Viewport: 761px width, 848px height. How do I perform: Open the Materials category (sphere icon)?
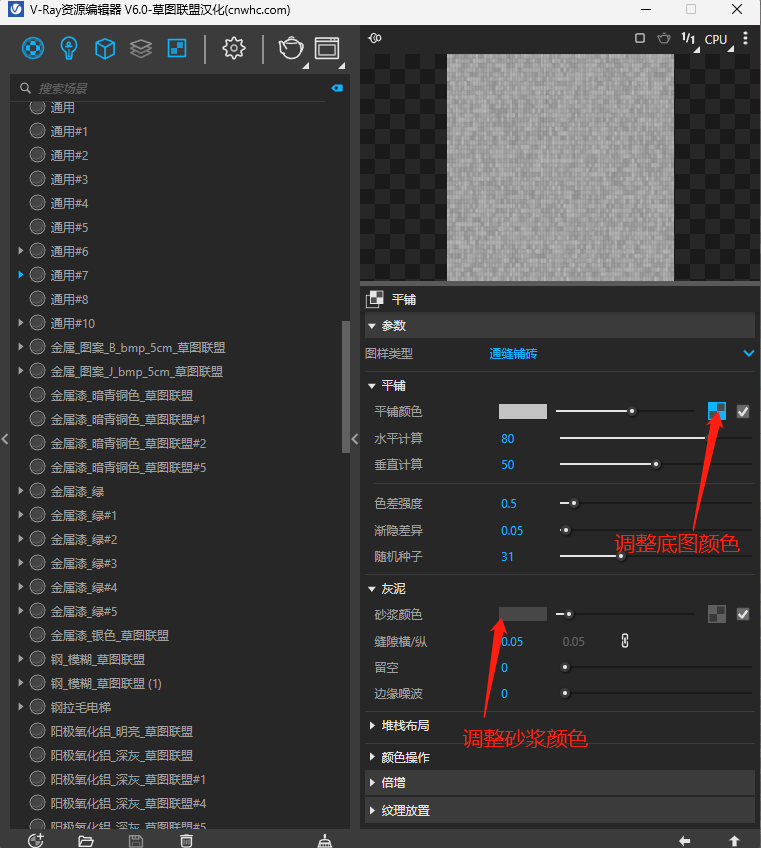click(x=33, y=48)
